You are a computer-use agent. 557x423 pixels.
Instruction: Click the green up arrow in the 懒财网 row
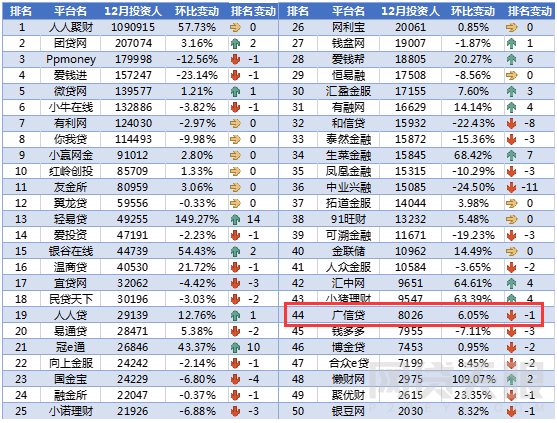coord(512,379)
